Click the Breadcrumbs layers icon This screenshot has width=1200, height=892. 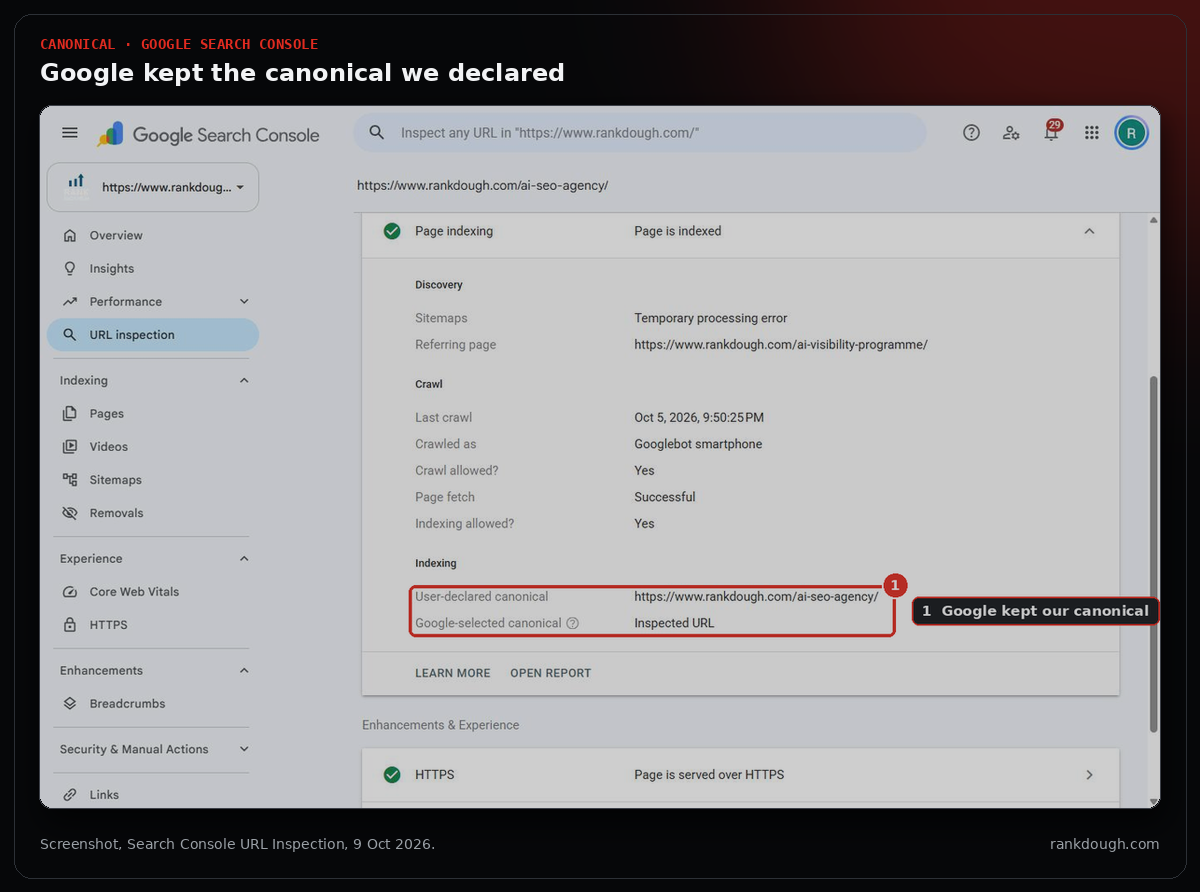click(70, 704)
